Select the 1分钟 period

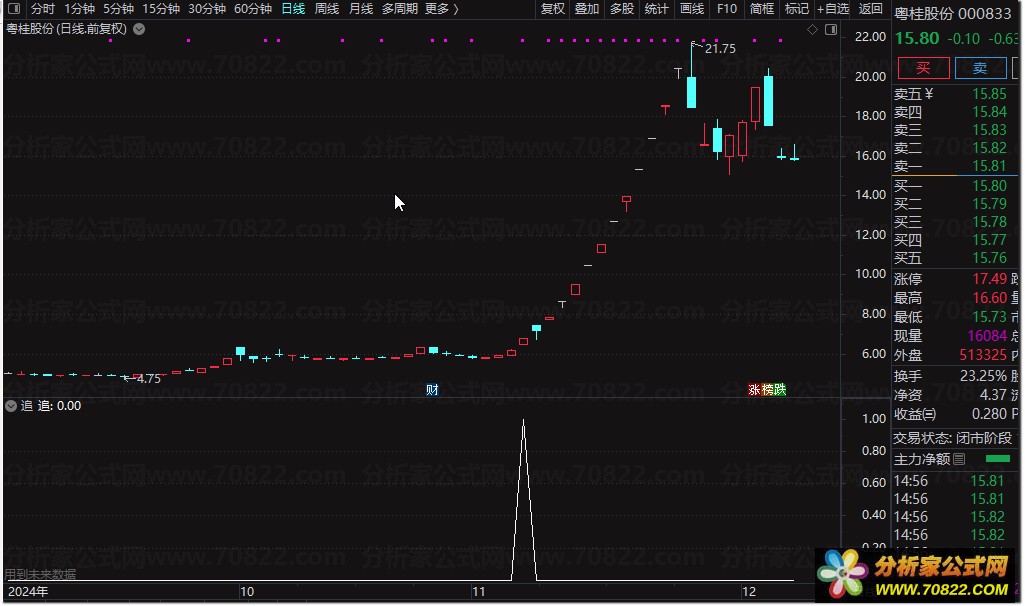click(x=79, y=8)
